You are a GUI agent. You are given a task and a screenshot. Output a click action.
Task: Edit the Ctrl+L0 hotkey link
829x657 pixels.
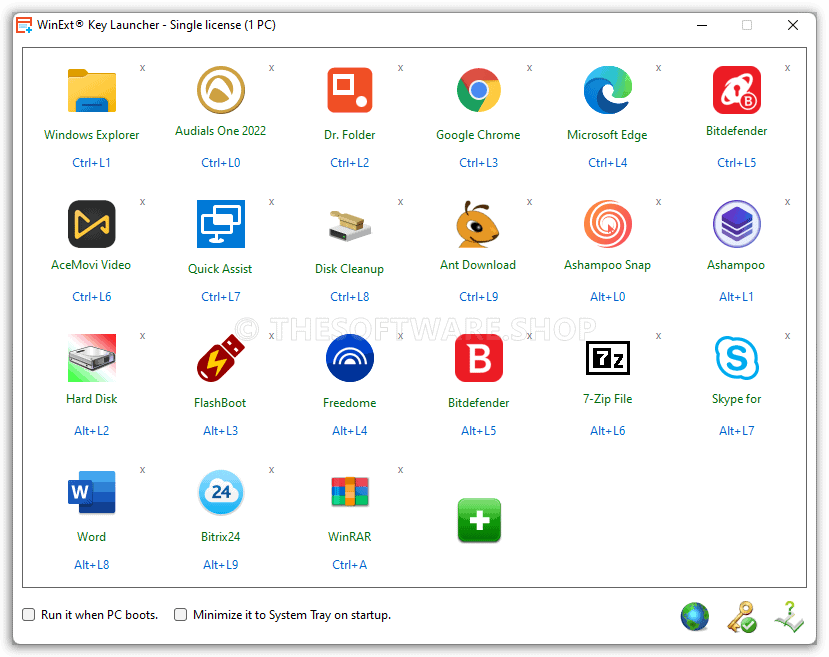click(220, 163)
